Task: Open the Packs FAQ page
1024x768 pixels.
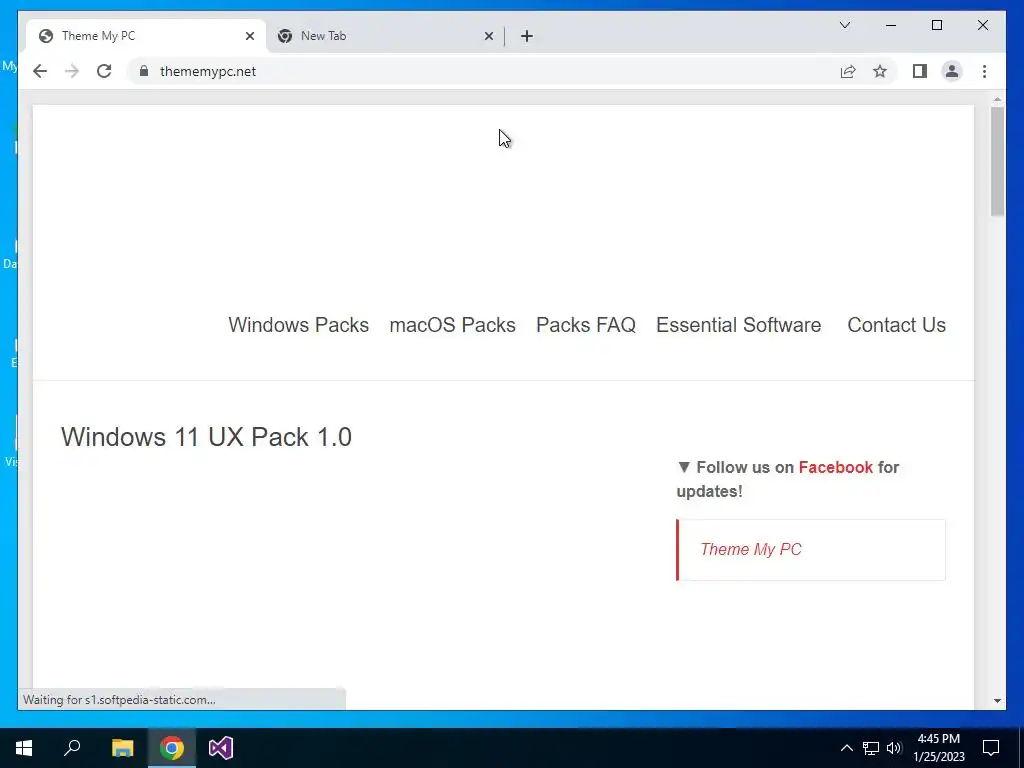Action: tap(586, 325)
